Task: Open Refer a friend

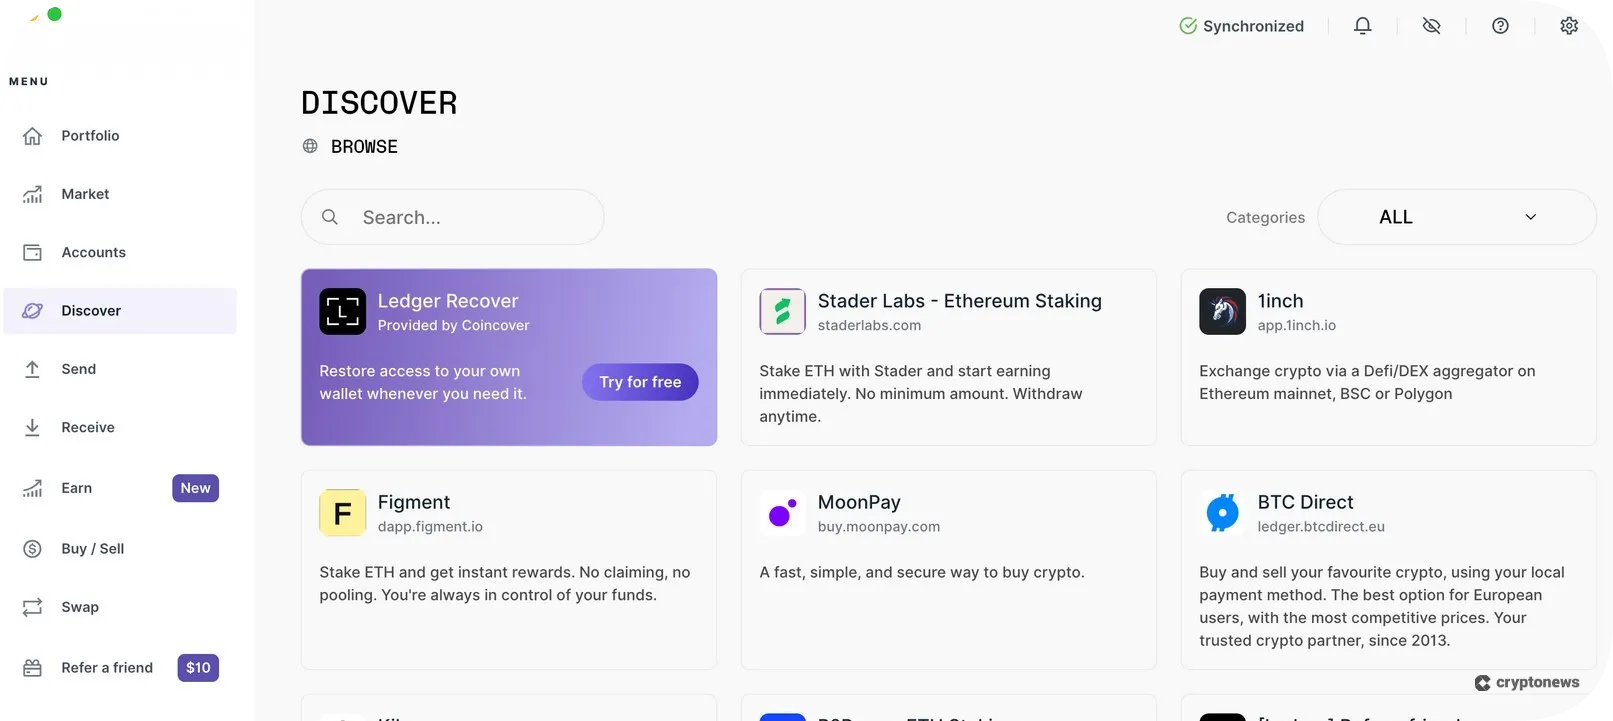Action: [x=106, y=667]
